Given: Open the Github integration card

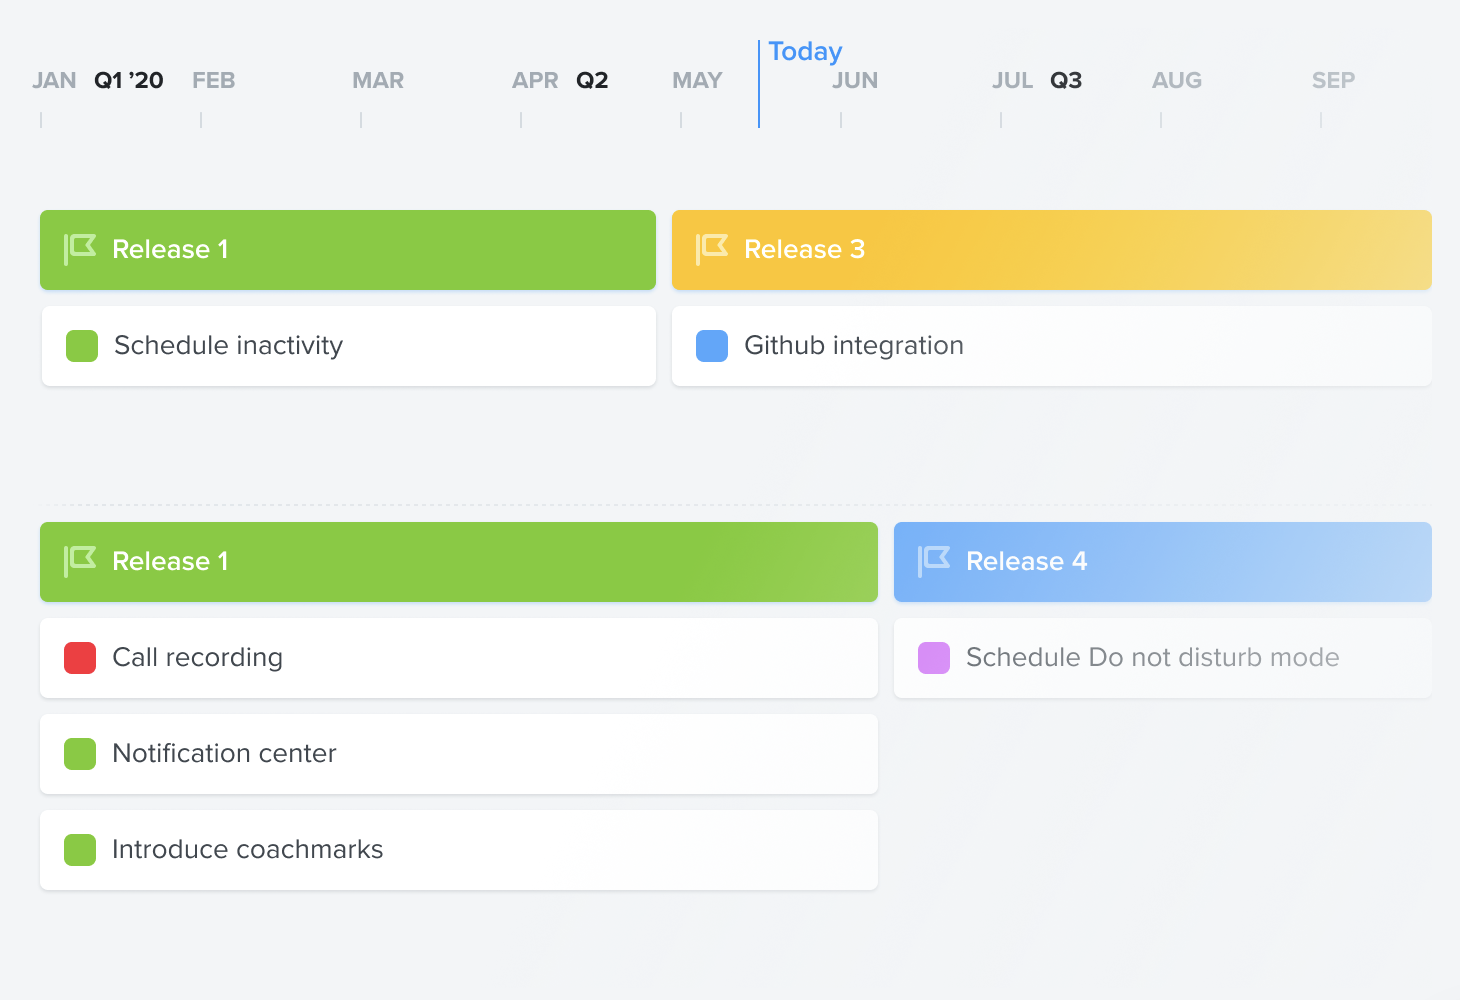Looking at the screenshot, I should click(1052, 346).
